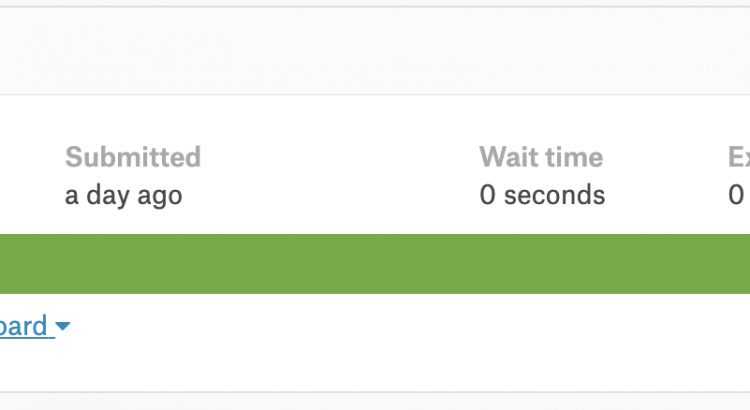This screenshot has width=750, height=410.
Task: Click the empty space between Submitted and Wait time
Action: pyautogui.click(x=340, y=175)
